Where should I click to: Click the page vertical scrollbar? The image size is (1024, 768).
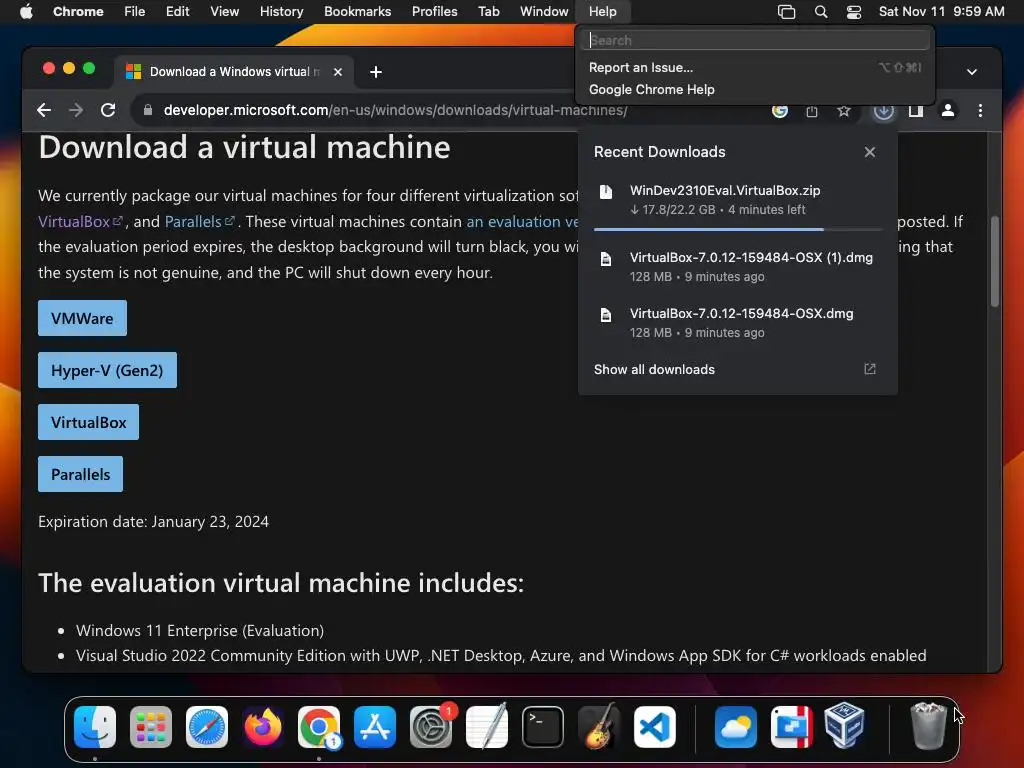tap(995, 261)
